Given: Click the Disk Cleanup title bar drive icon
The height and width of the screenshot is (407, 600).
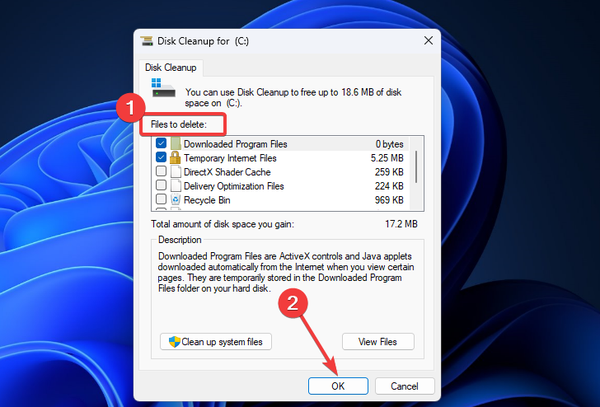Looking at the screenshot, I should 147,41.
